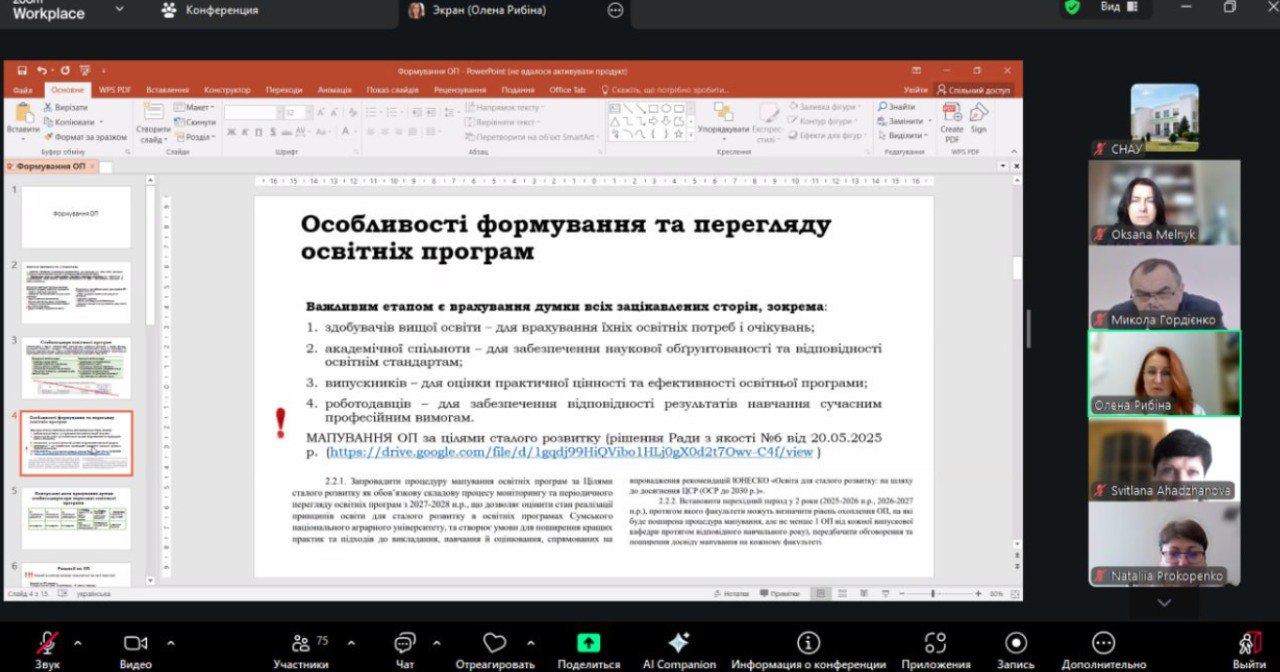Click the Record icon
Screen dimensions: 1280x672
(1016, 643)
